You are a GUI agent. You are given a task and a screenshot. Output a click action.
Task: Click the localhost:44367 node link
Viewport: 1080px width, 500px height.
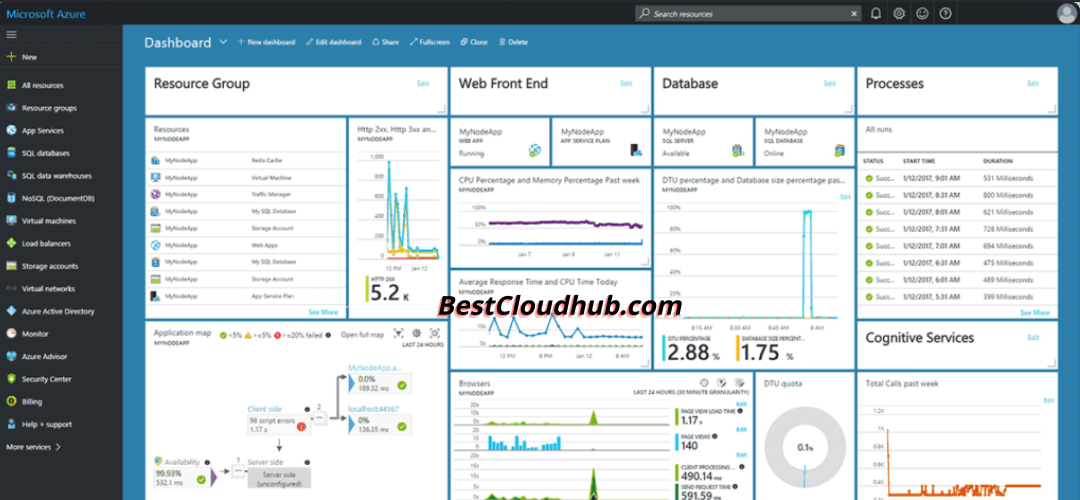(373, 409)
